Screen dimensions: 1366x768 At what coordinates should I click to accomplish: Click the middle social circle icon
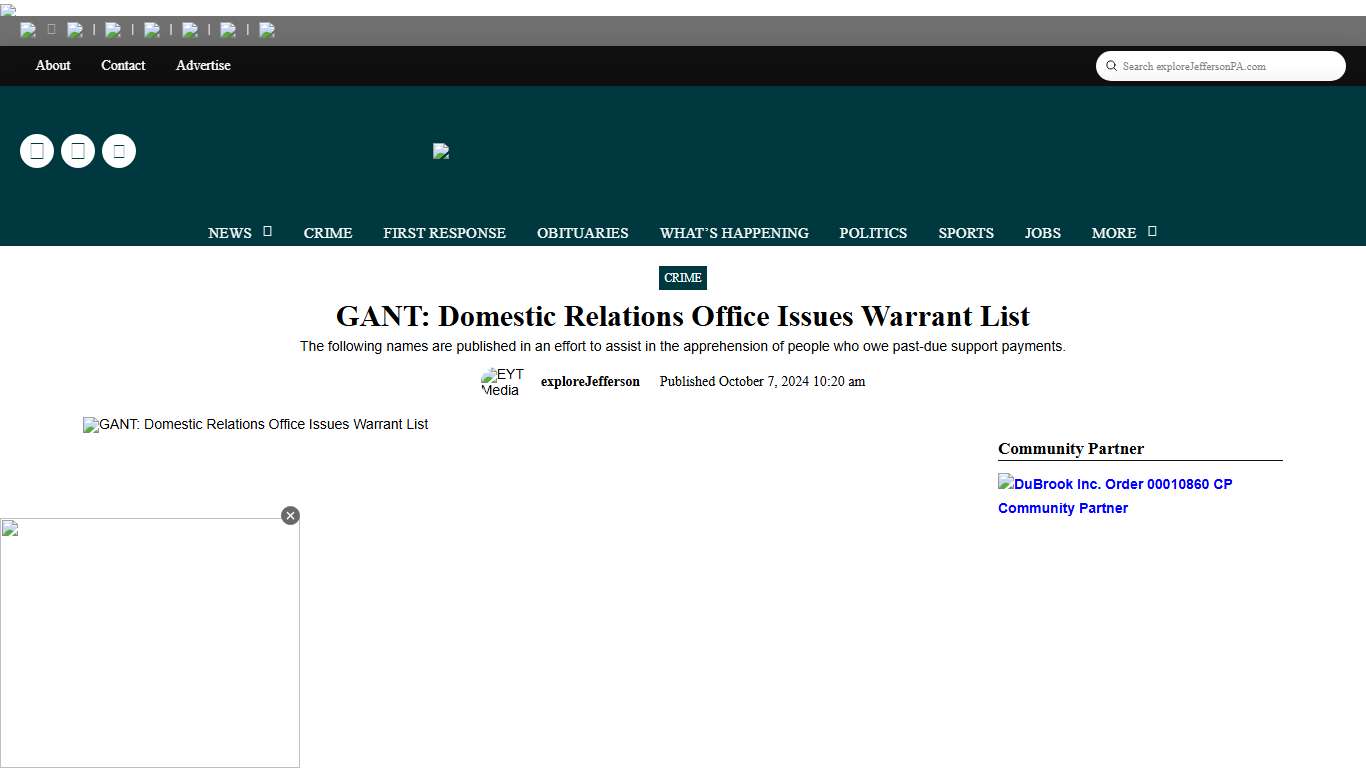point(78,151)
